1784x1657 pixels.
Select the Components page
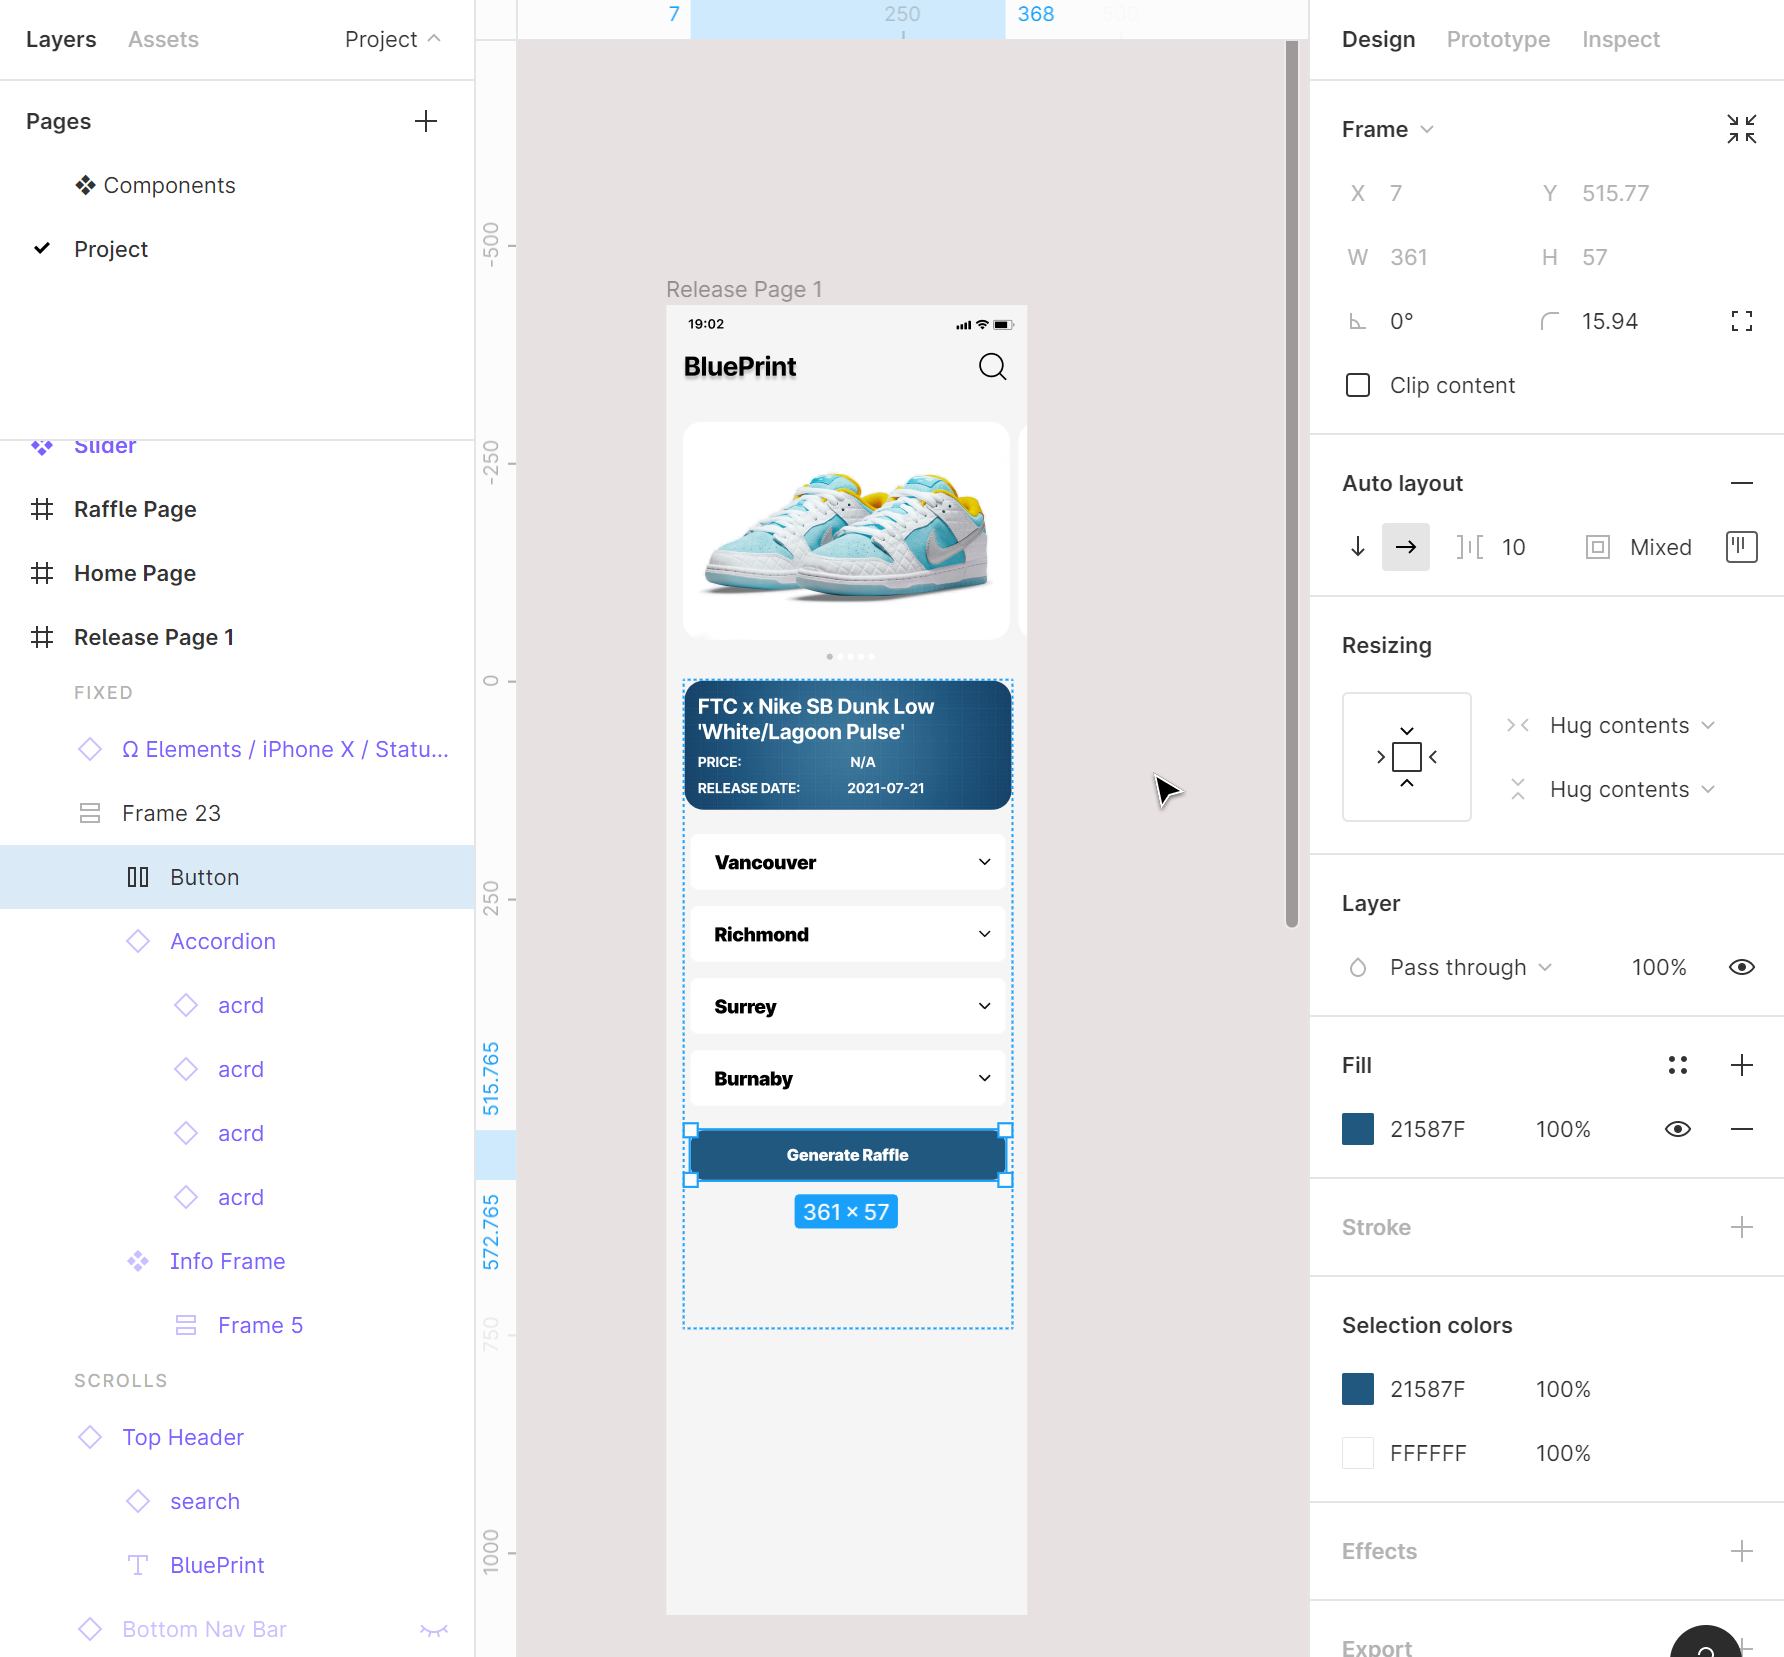(x=169, y=185)
